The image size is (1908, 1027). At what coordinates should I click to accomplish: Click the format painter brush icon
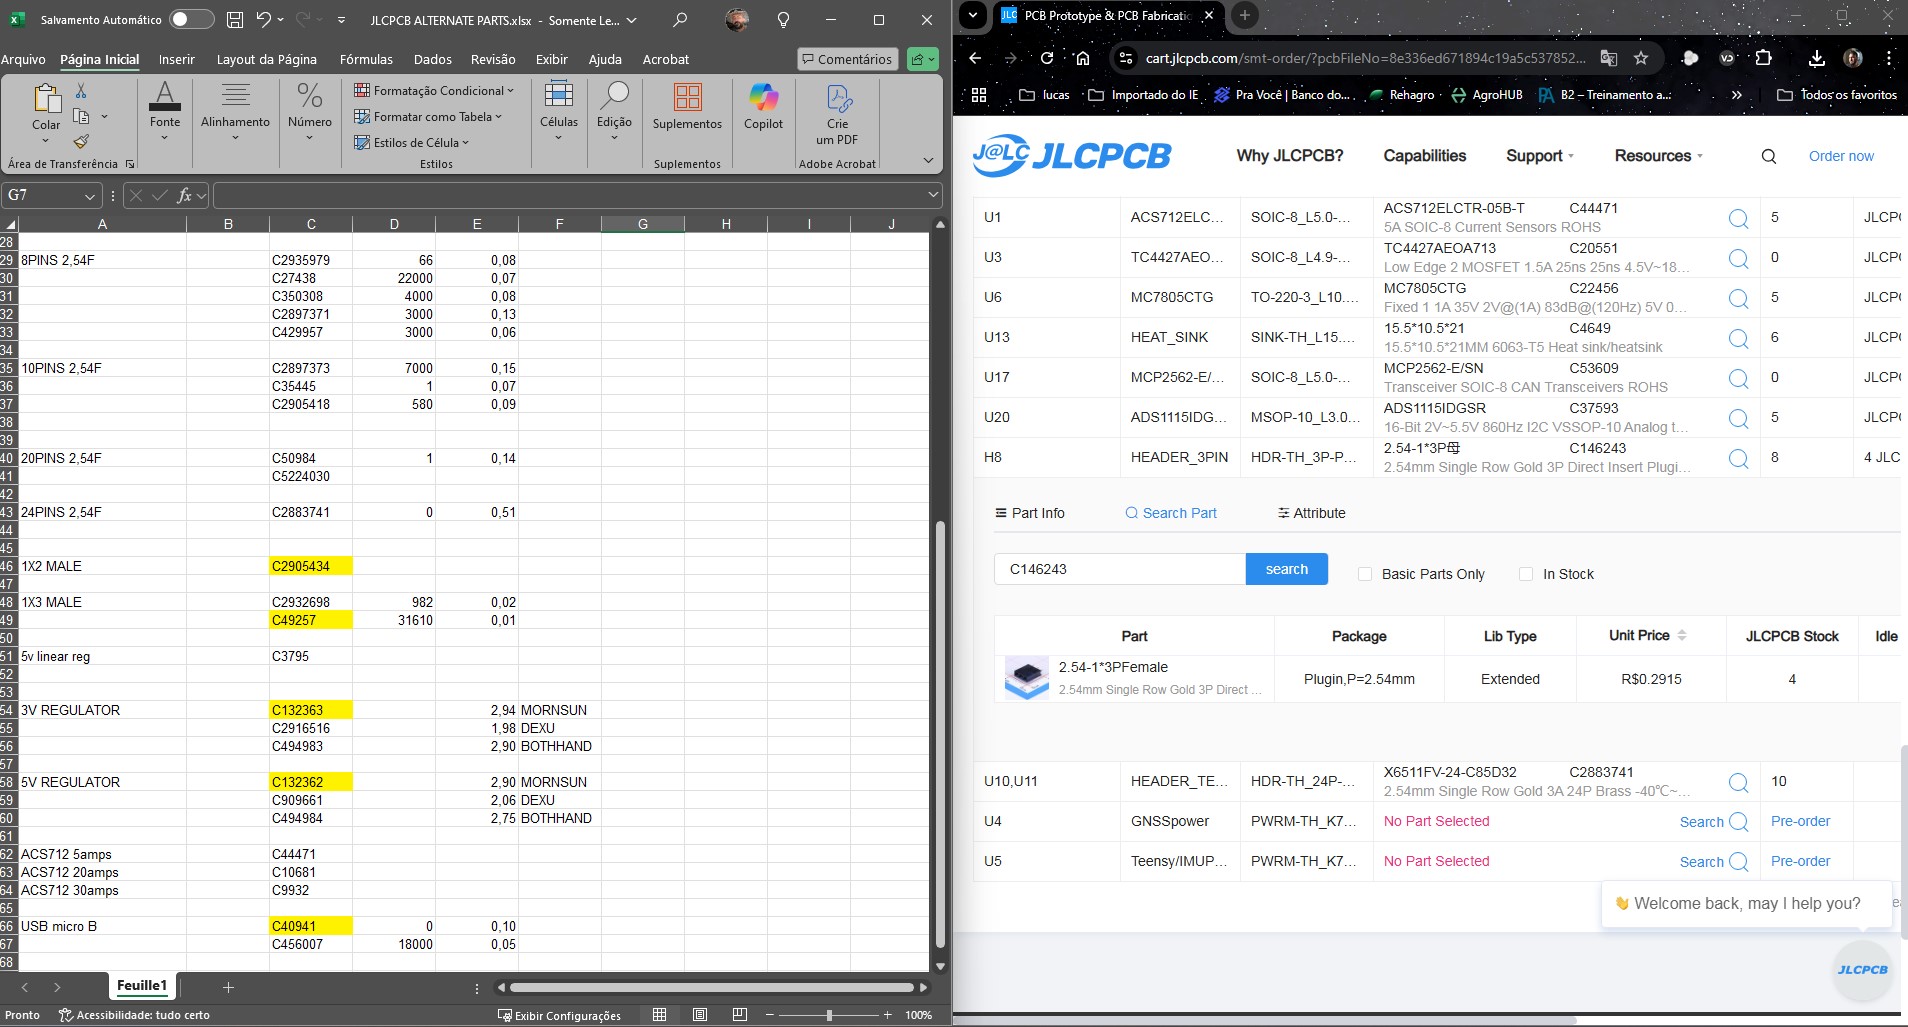(81, 141)
